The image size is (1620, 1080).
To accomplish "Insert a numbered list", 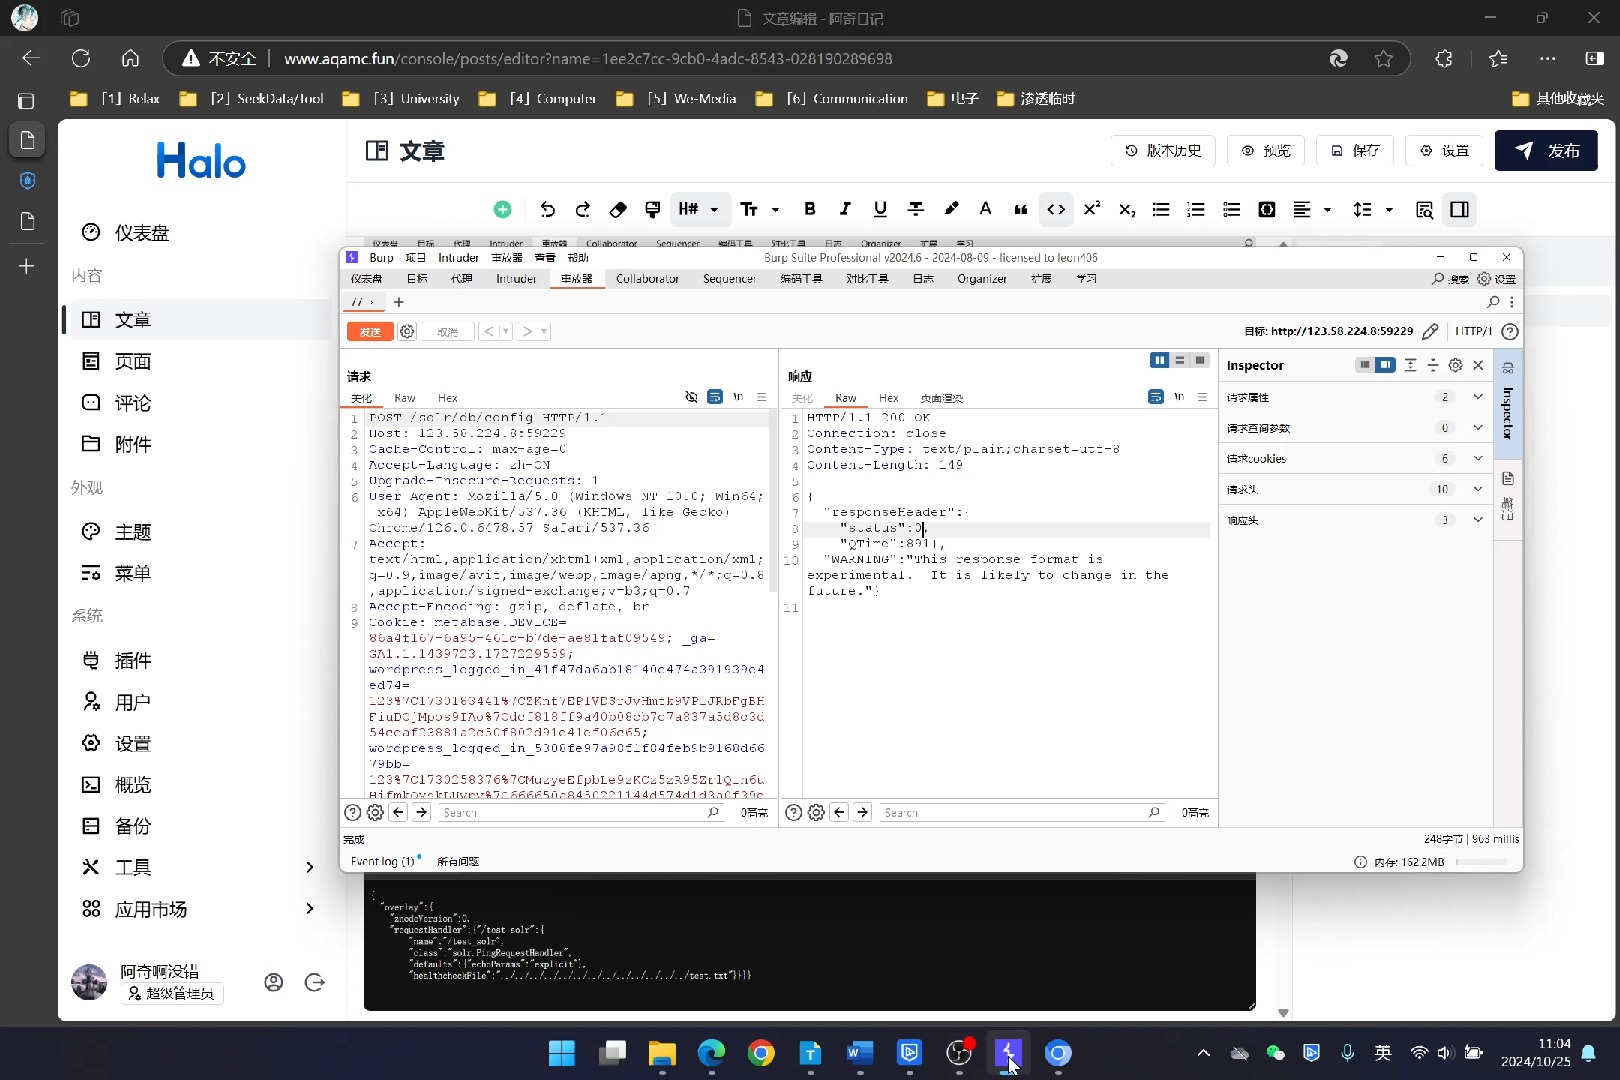I will point(1196,209).
